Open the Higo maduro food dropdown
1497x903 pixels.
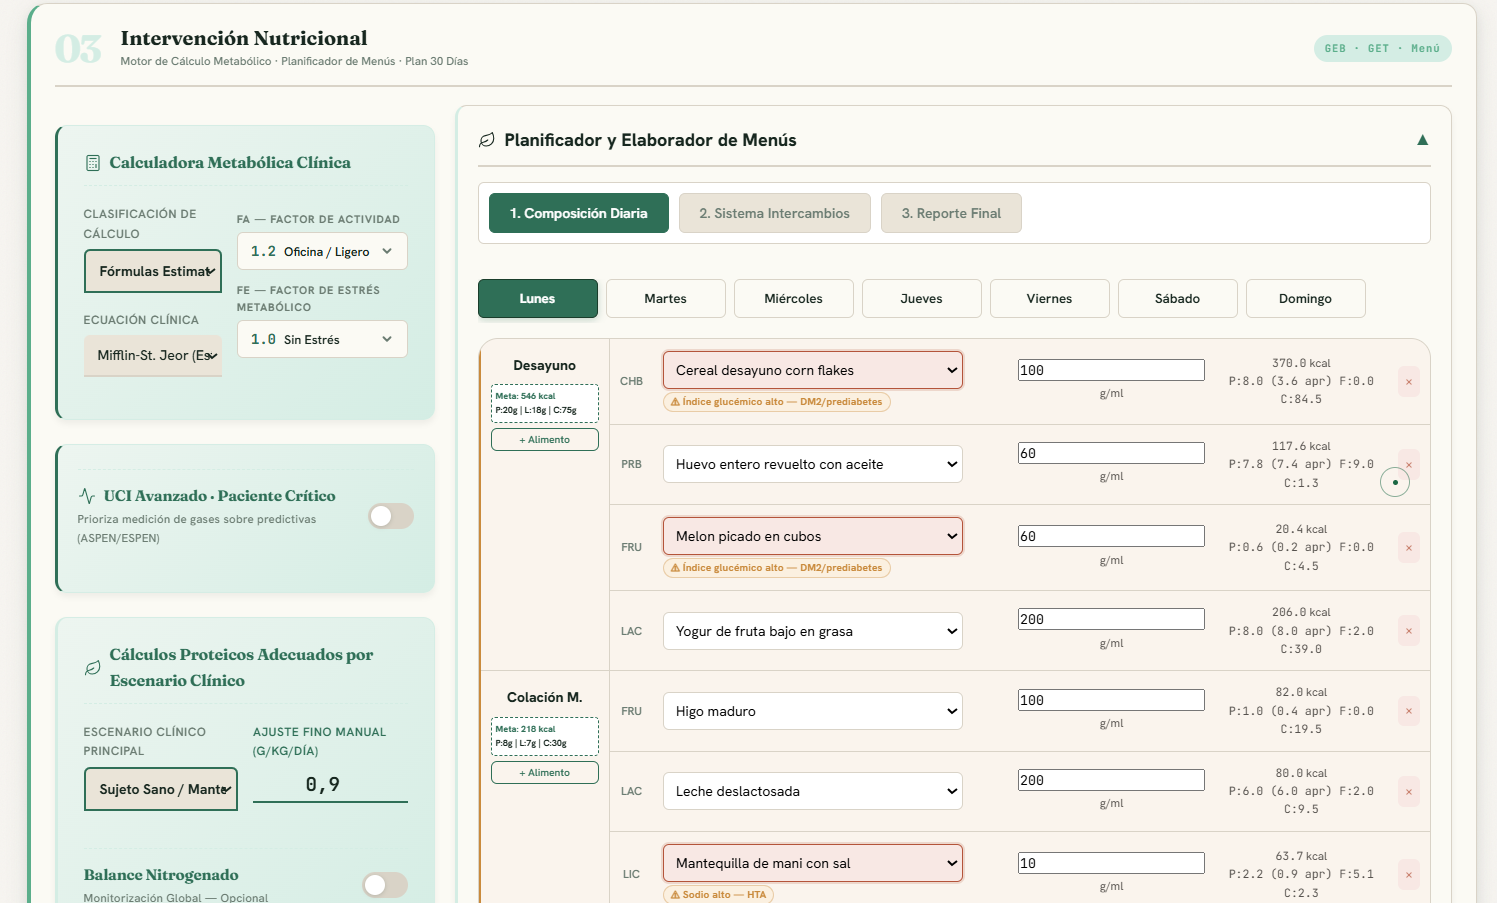(813, 711)
